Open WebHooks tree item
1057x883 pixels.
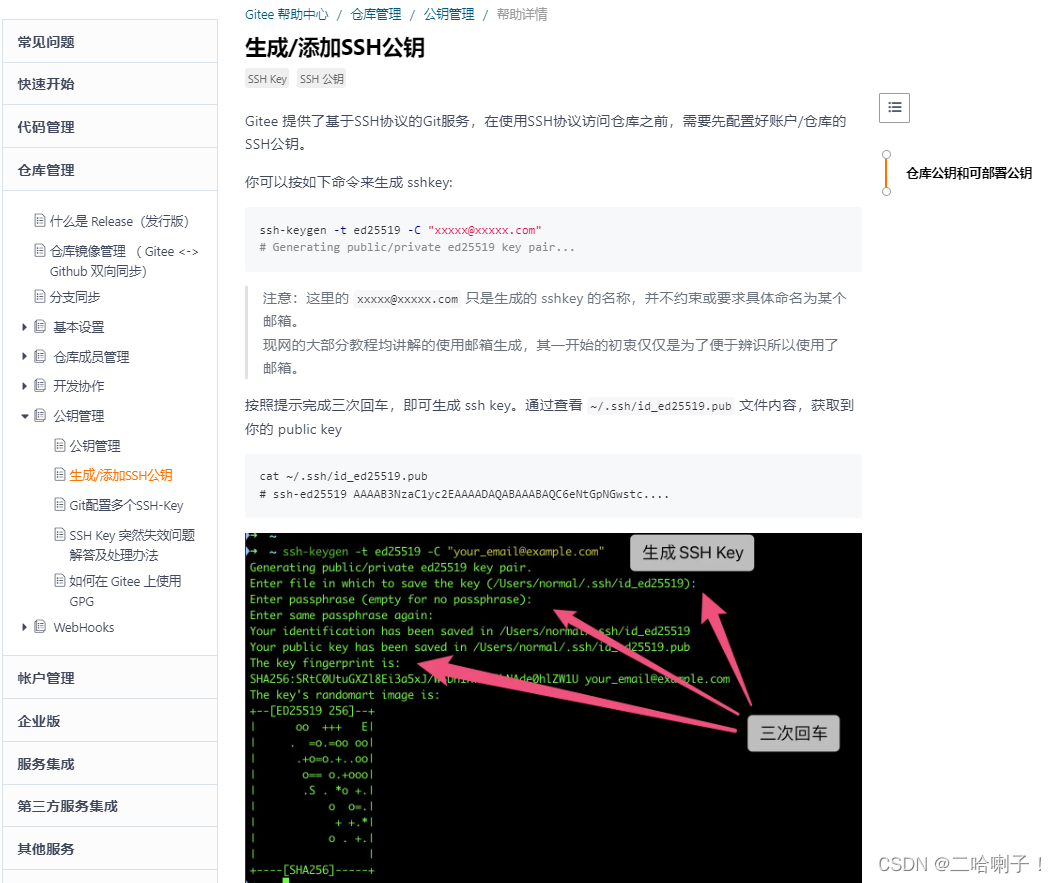[84, 628]
